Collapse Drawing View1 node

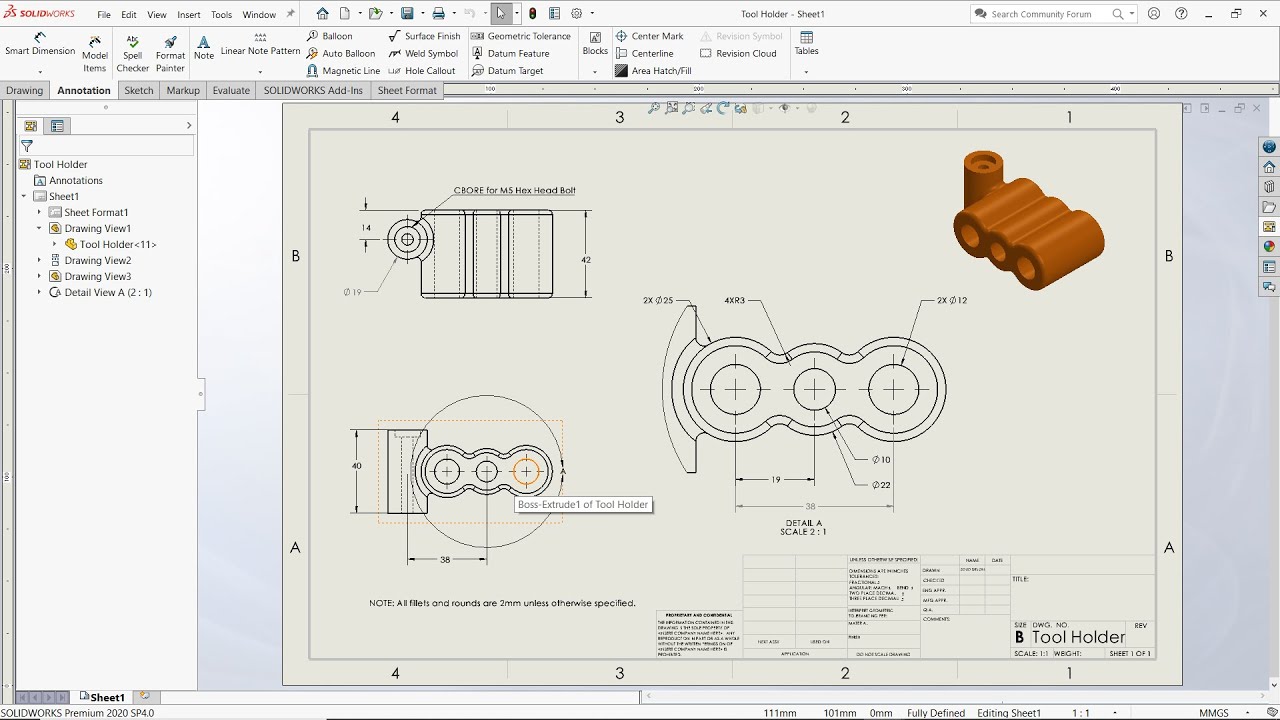tap(40, 228)
